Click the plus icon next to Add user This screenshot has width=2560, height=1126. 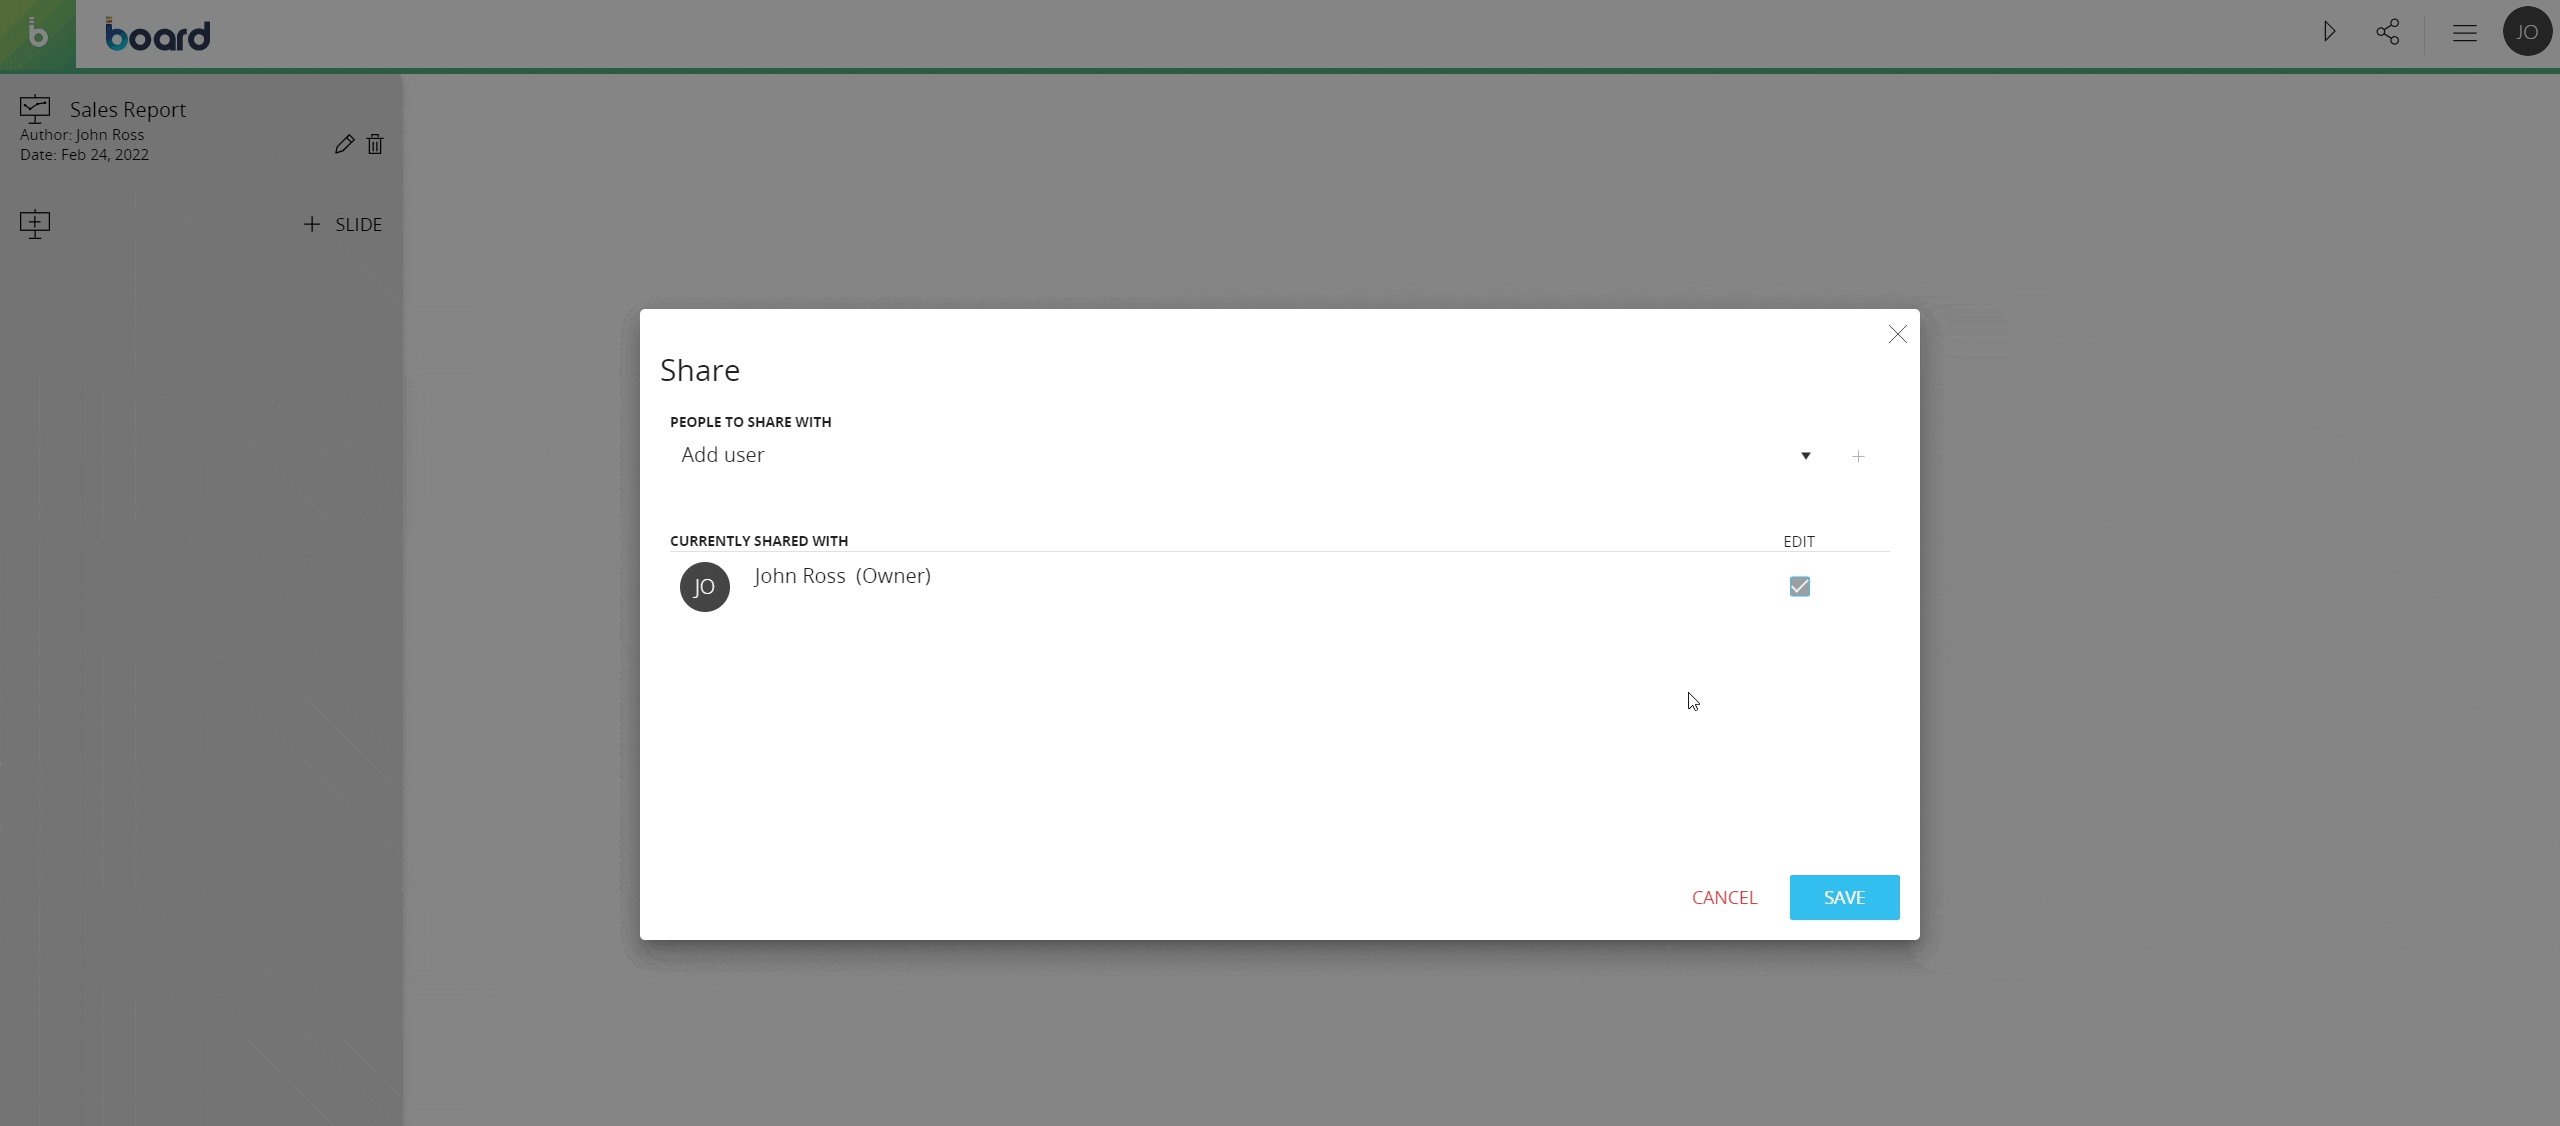tap(1858, 456)
